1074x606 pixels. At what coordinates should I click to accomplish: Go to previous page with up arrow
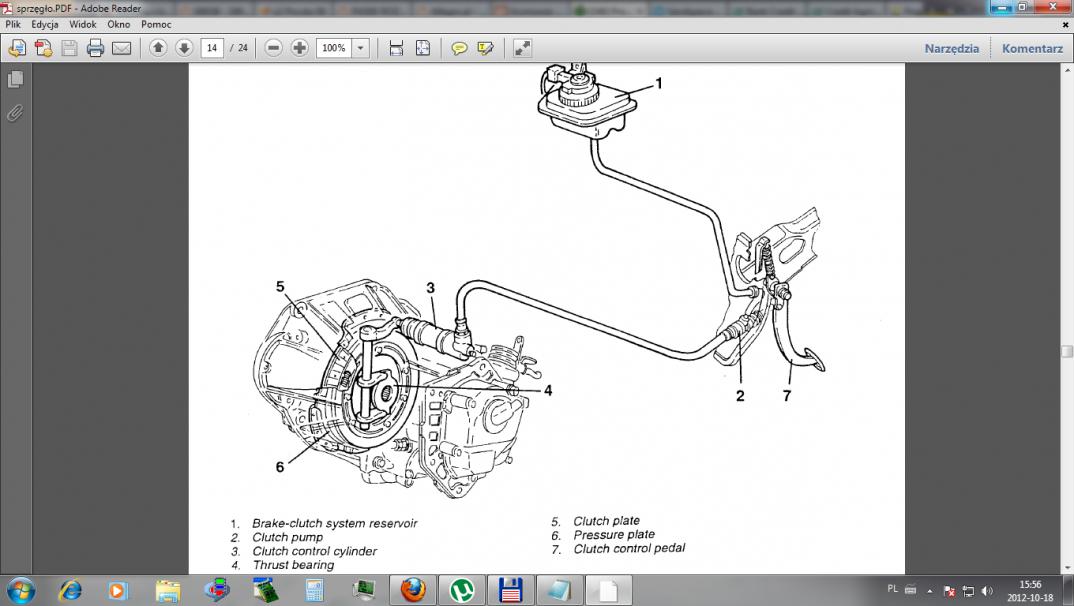[x=158, y=48]
